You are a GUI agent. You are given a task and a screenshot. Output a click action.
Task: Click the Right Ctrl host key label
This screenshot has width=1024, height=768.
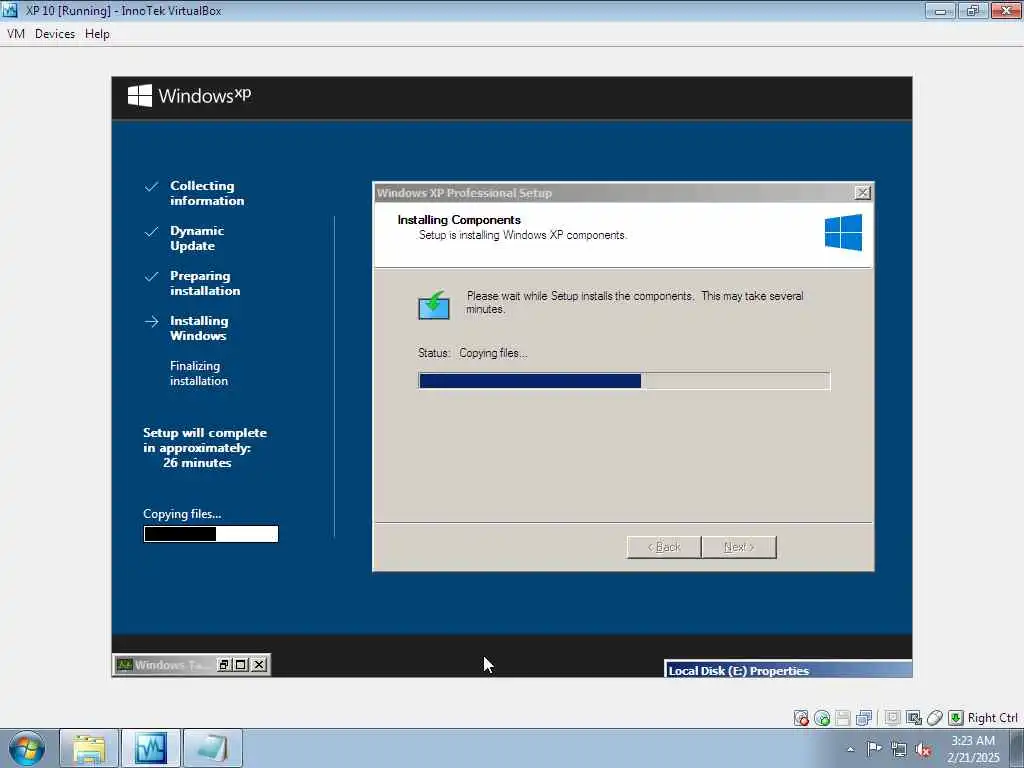993,718
